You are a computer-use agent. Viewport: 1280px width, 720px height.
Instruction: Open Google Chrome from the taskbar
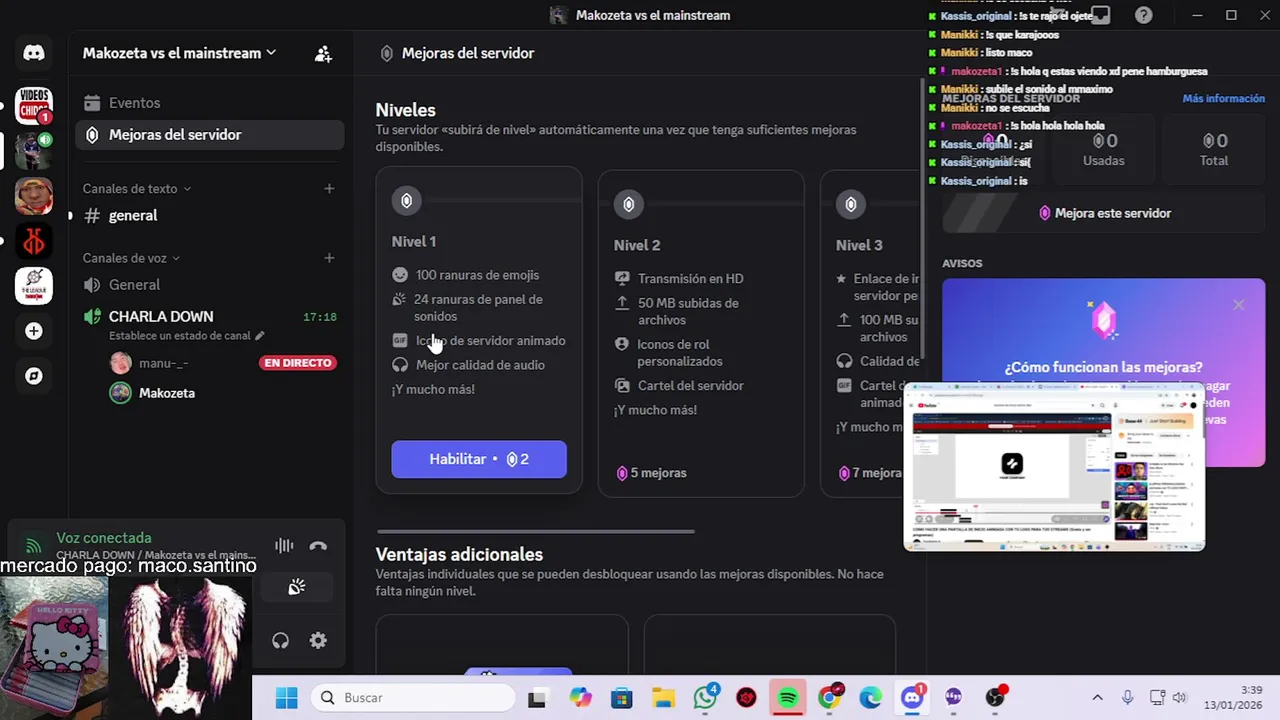(x=829, y=698)
